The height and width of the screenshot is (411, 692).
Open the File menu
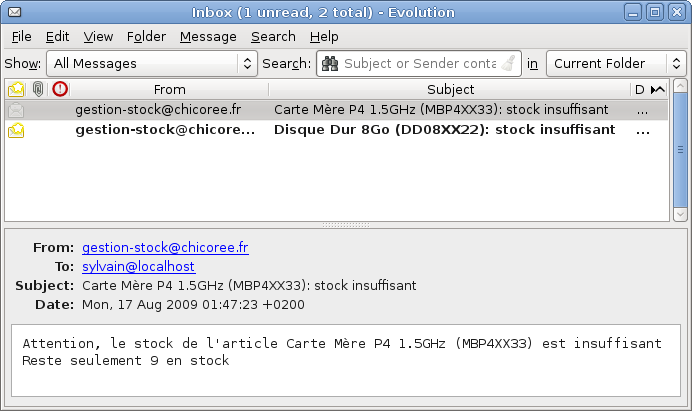click(22, 37)
